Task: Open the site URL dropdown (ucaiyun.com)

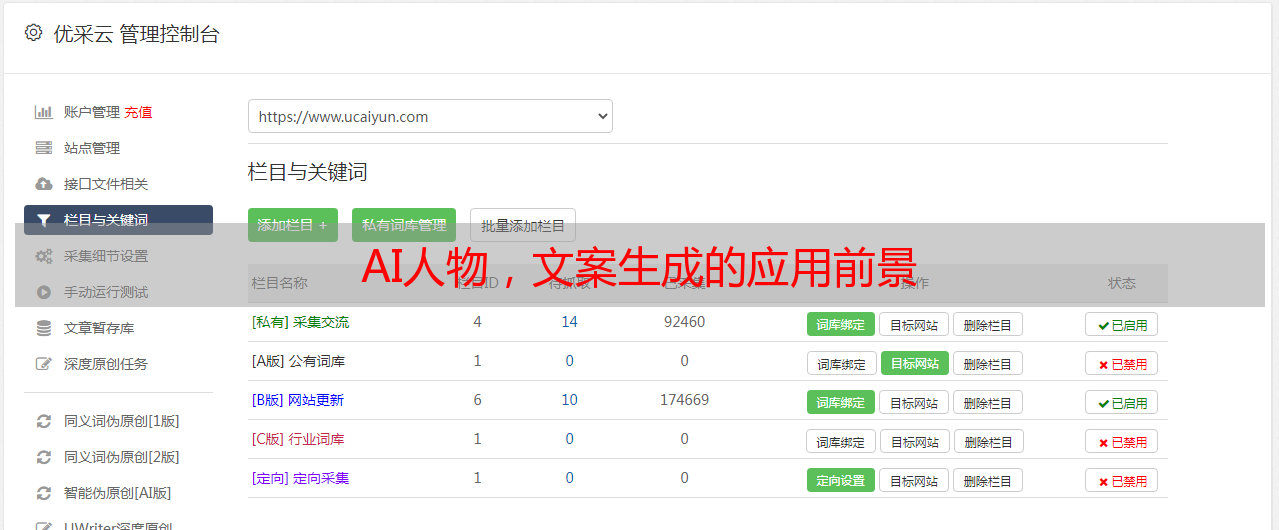Action: pyautogui.click(x=430, y=116)
